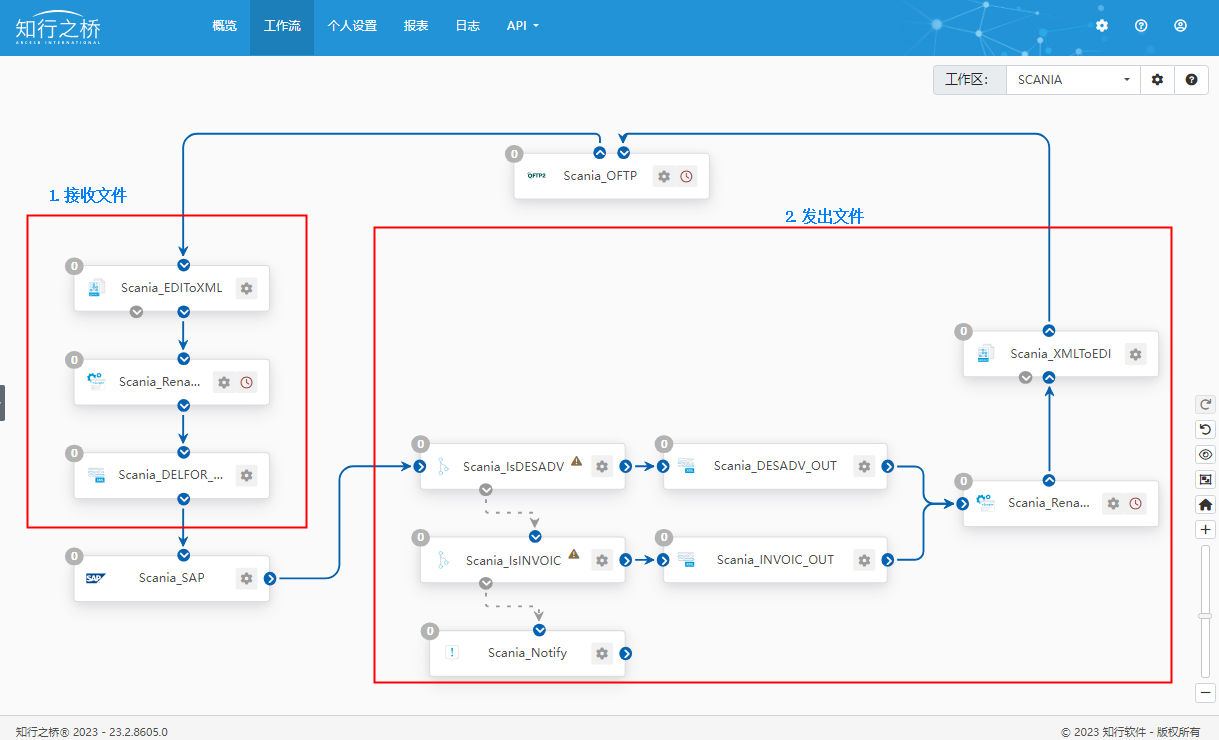Viewport: 1219px width, 740px height.
Task: Click gray down chevron under Scania_XMLToEDI
Action: 1025,378
